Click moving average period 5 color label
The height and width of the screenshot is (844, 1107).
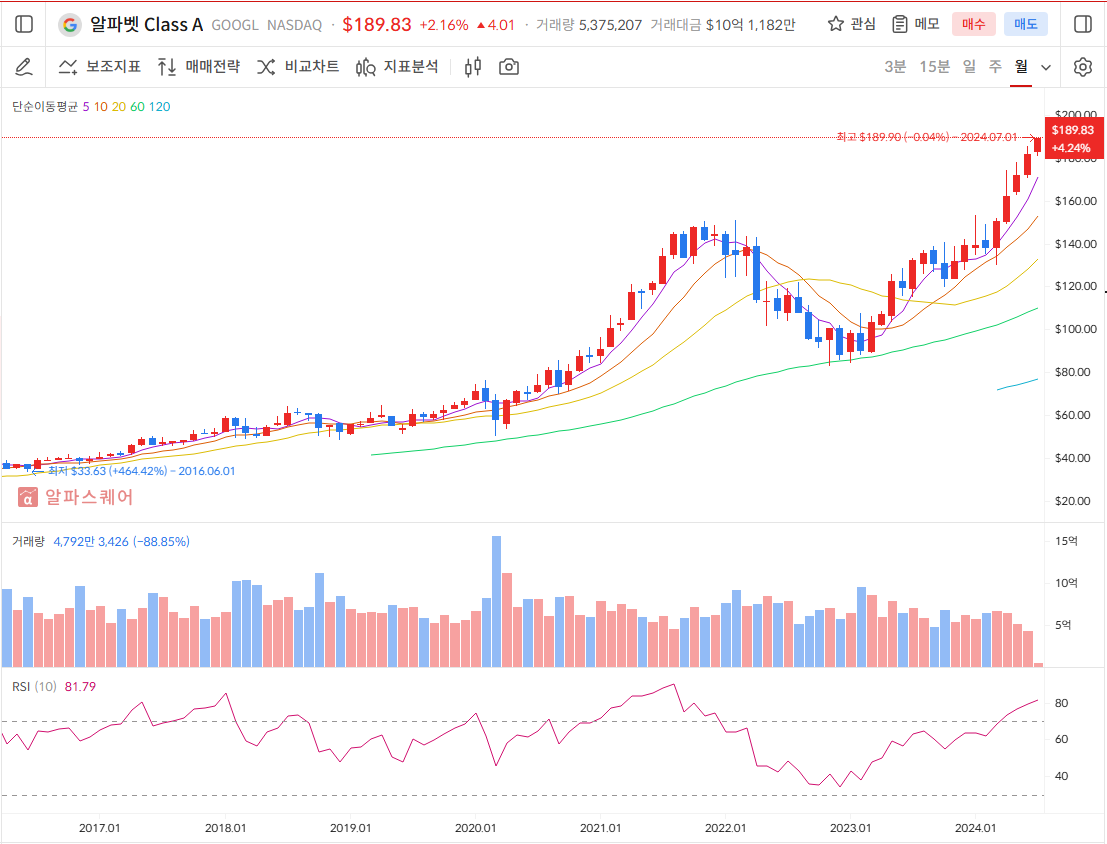[x=86, y=107]
